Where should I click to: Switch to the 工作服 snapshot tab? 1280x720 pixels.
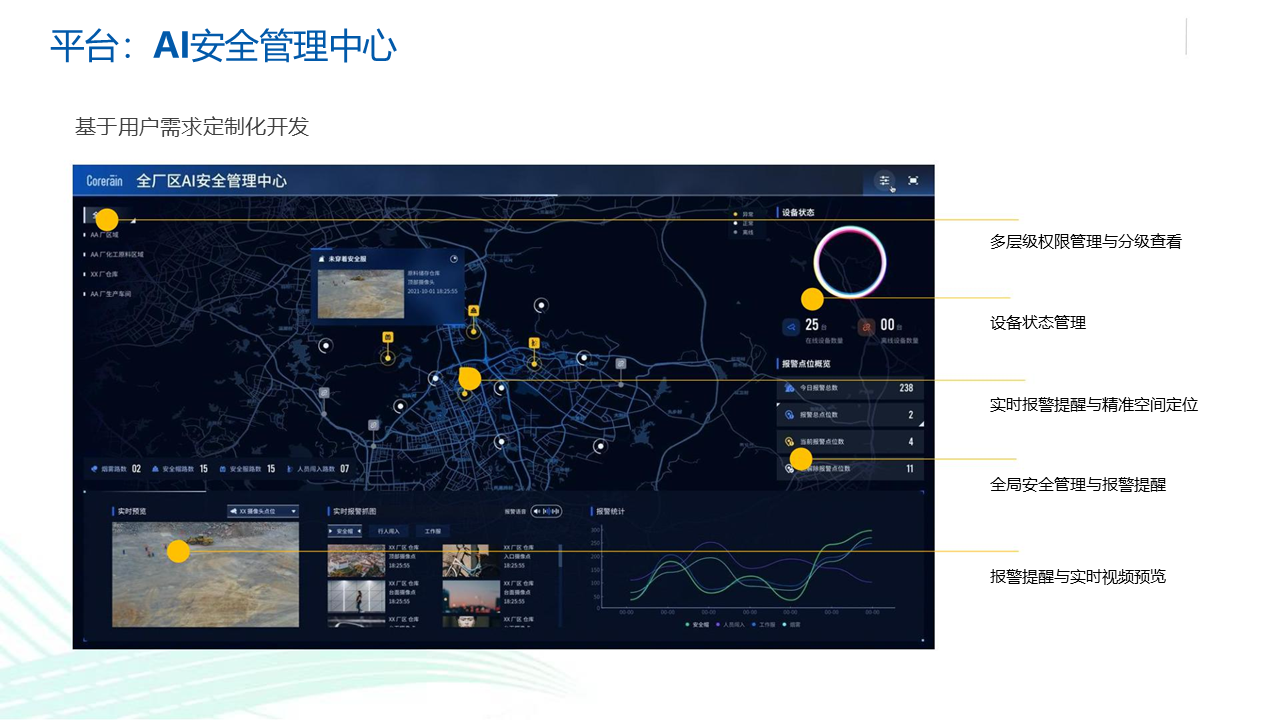click(432, 531)
